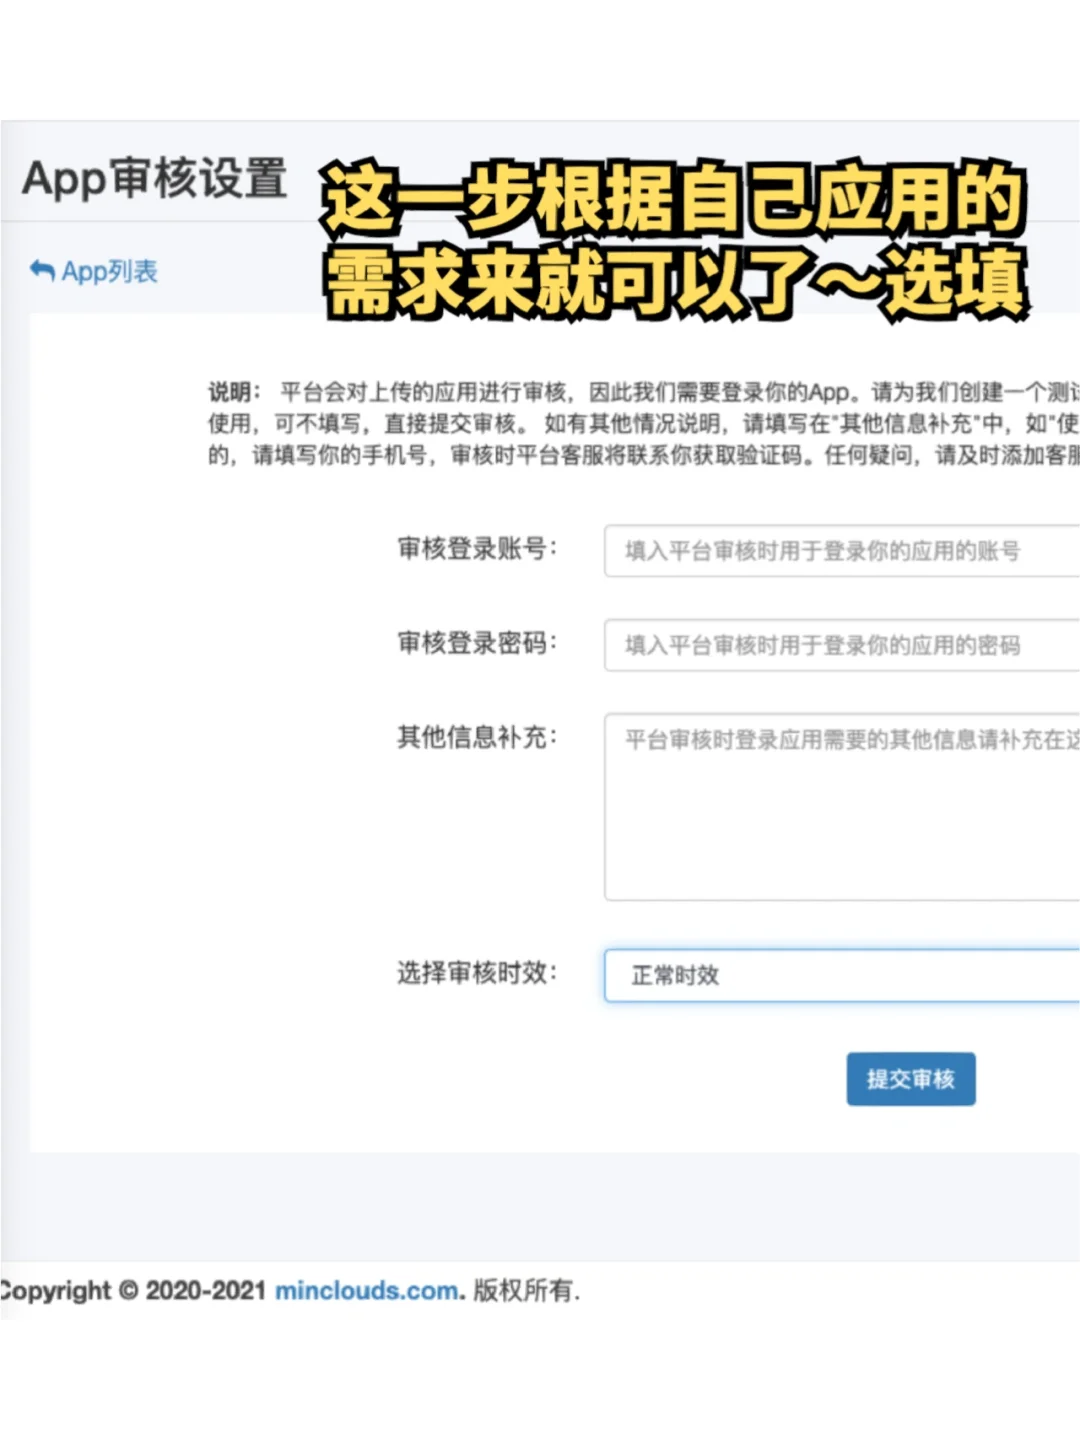This screenshot has height=1439, width=1080.
Task: Click the 审核登录密码 field label
Action: point(477,642)
